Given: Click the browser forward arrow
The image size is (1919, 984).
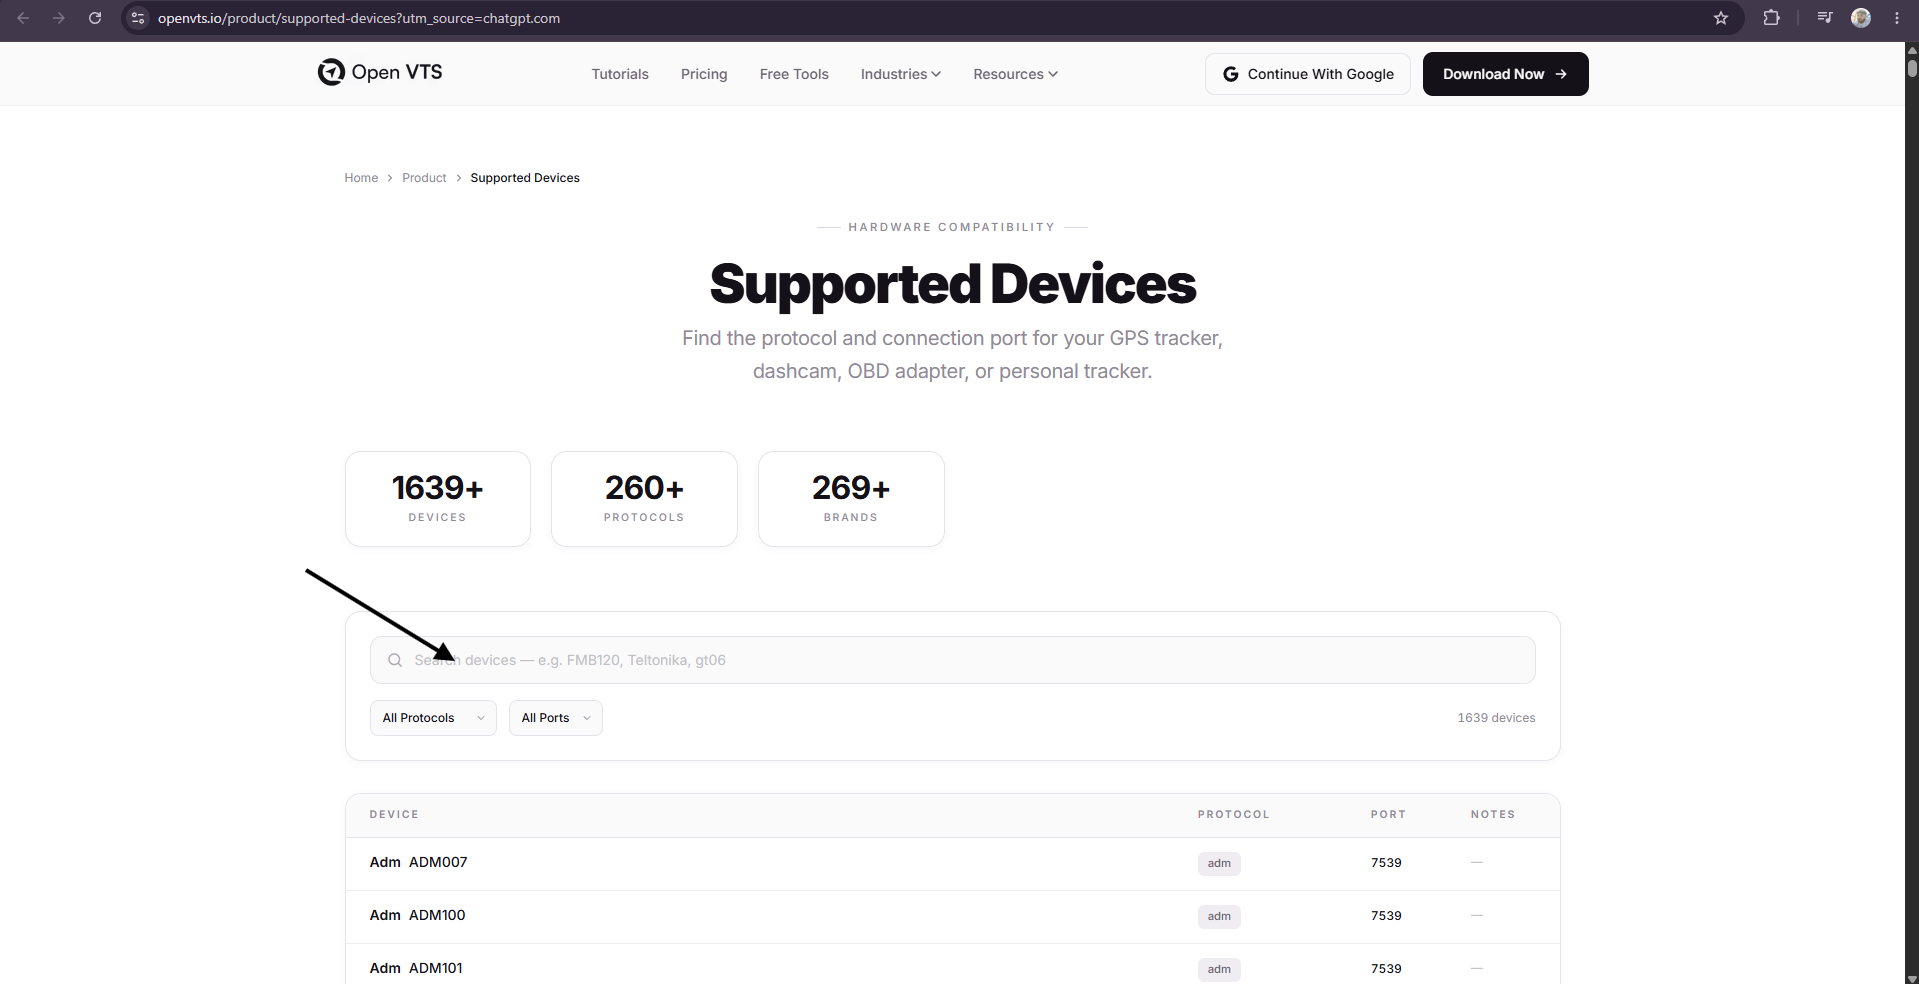Looking at the screenshot, I should [x=59, y=18].
